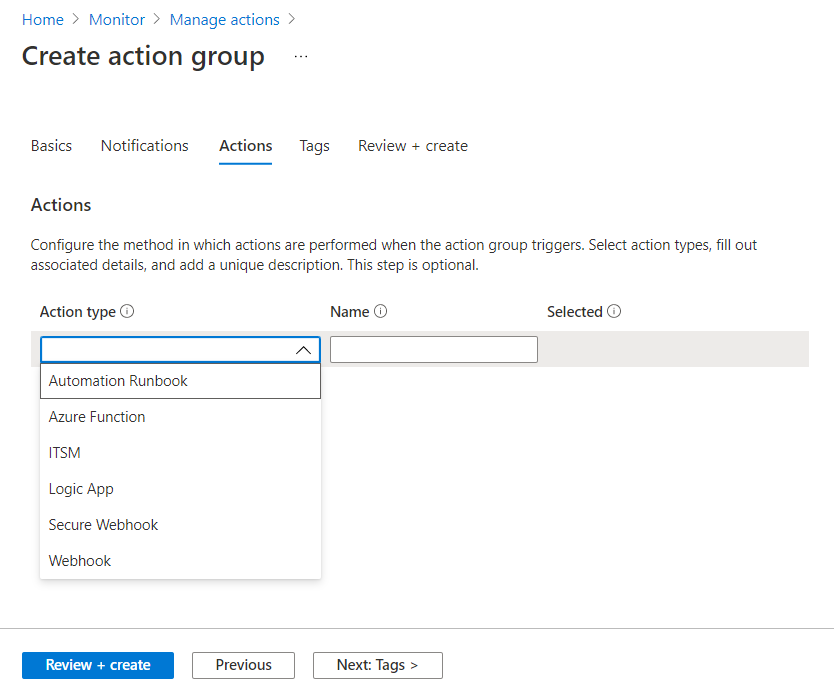Open the ellipsis more options menu
834x696 pixels.
tap(301, 56)
